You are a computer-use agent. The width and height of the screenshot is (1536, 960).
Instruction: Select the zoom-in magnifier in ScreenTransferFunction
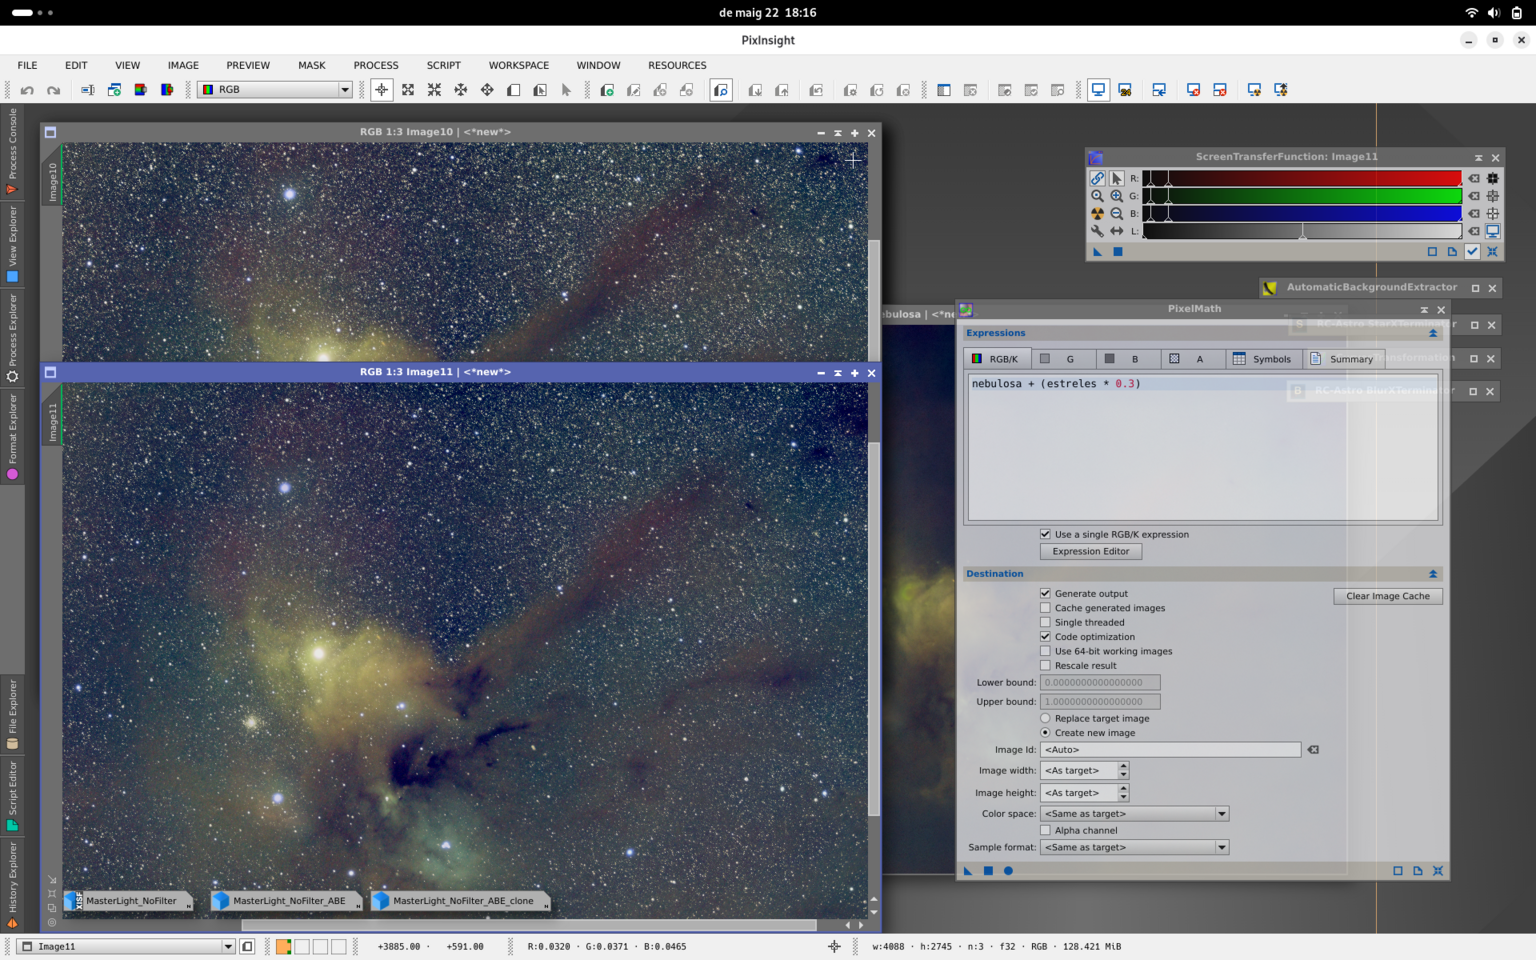[1116, 196]
